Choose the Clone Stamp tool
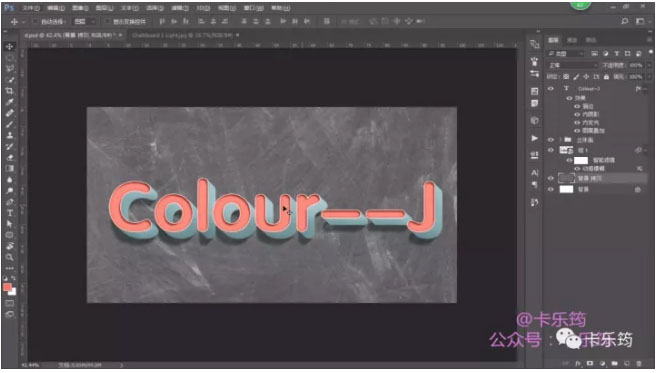This screenshot has width=658, height=373. click(9, 135)
